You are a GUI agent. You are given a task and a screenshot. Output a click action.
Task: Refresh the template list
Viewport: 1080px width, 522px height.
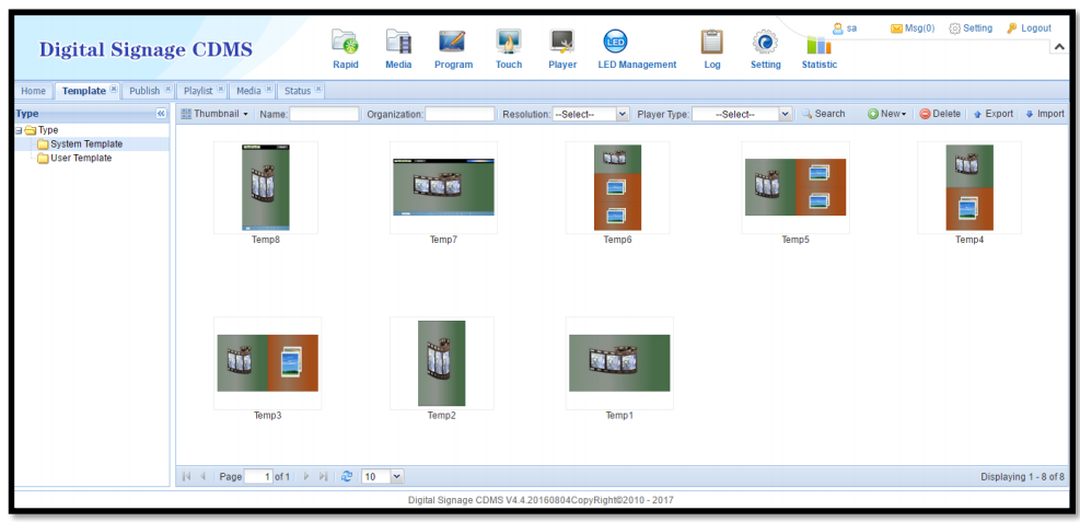[x=347, y=477]
